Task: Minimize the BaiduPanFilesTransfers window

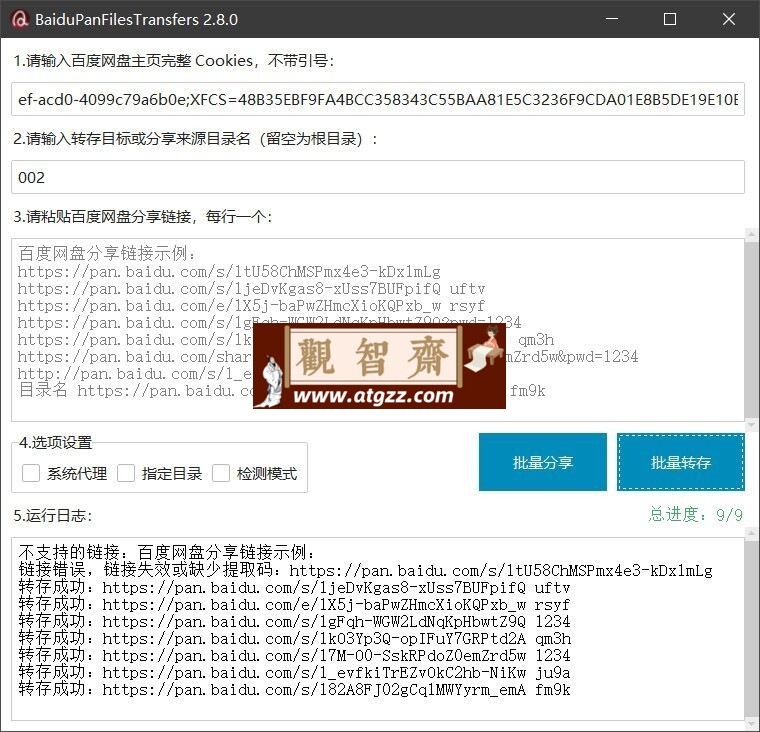Action: (612, 19)
